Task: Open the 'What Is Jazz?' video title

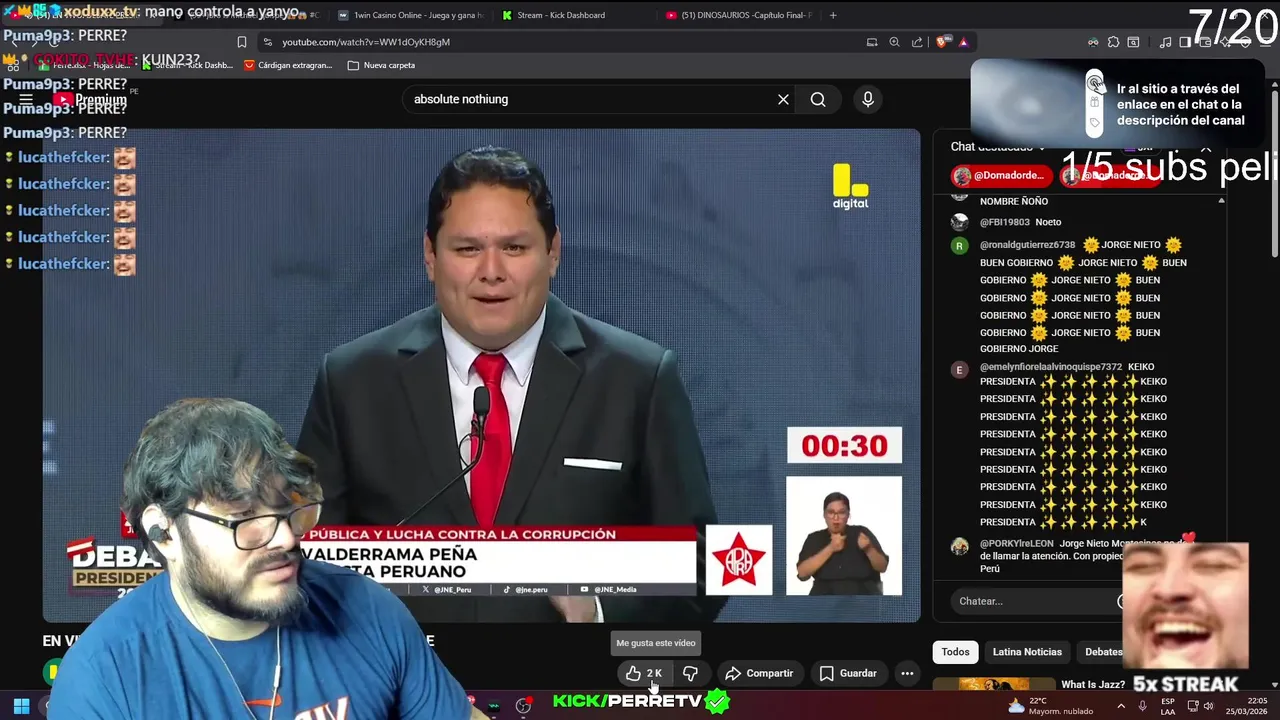Action: pos(1093,685)
